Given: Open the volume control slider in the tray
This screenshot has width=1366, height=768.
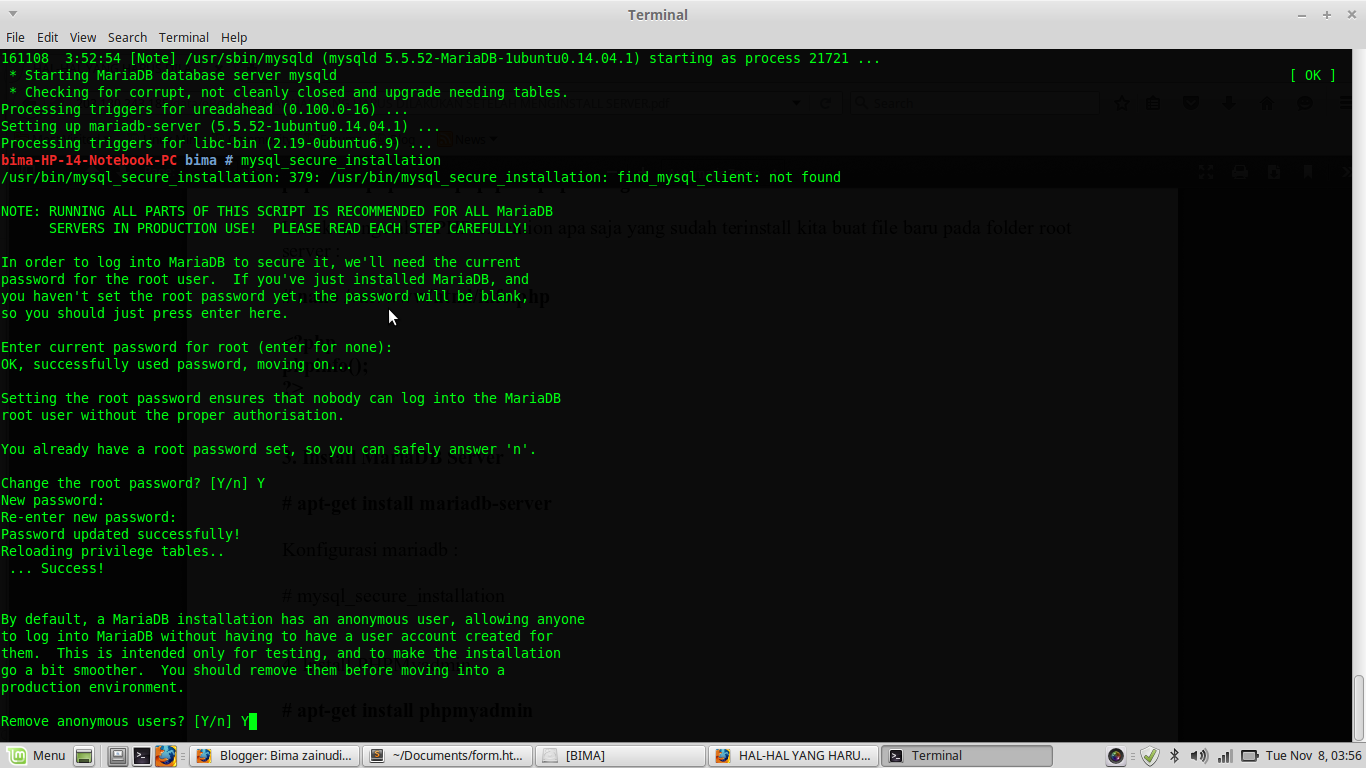Looking at the screenshot, I should [x=1199, y=756].
